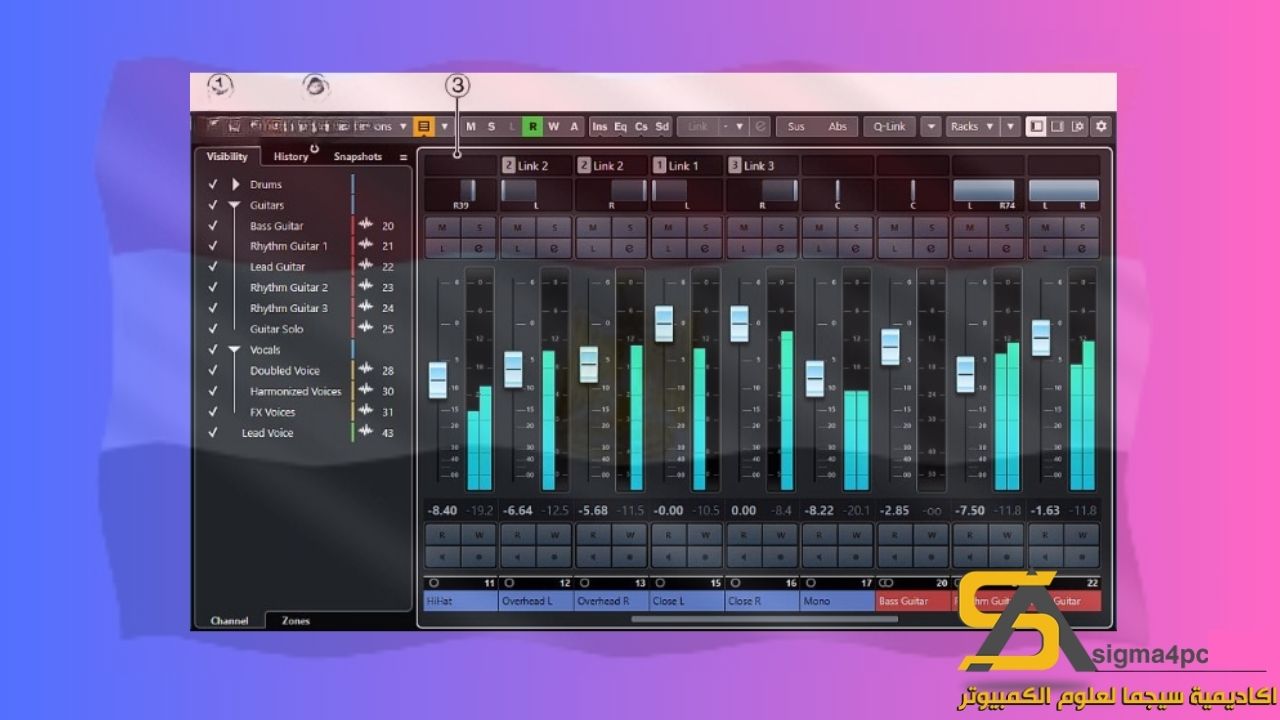1280x720 pixels.
Task: Solo the Bass Guitar channel
Action: tap(932, 228)
